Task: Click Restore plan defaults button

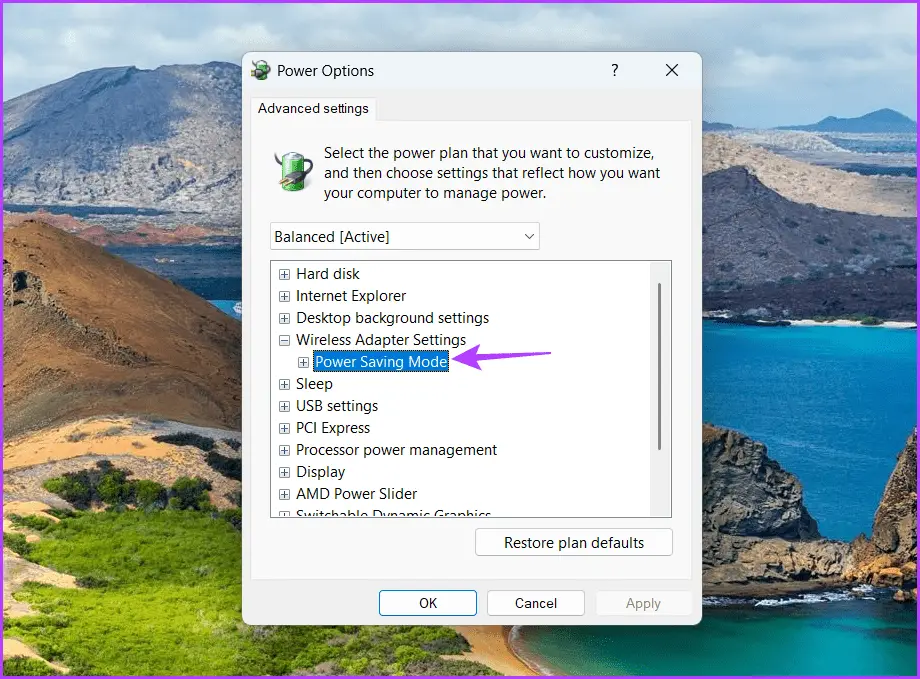Action: 574,542
